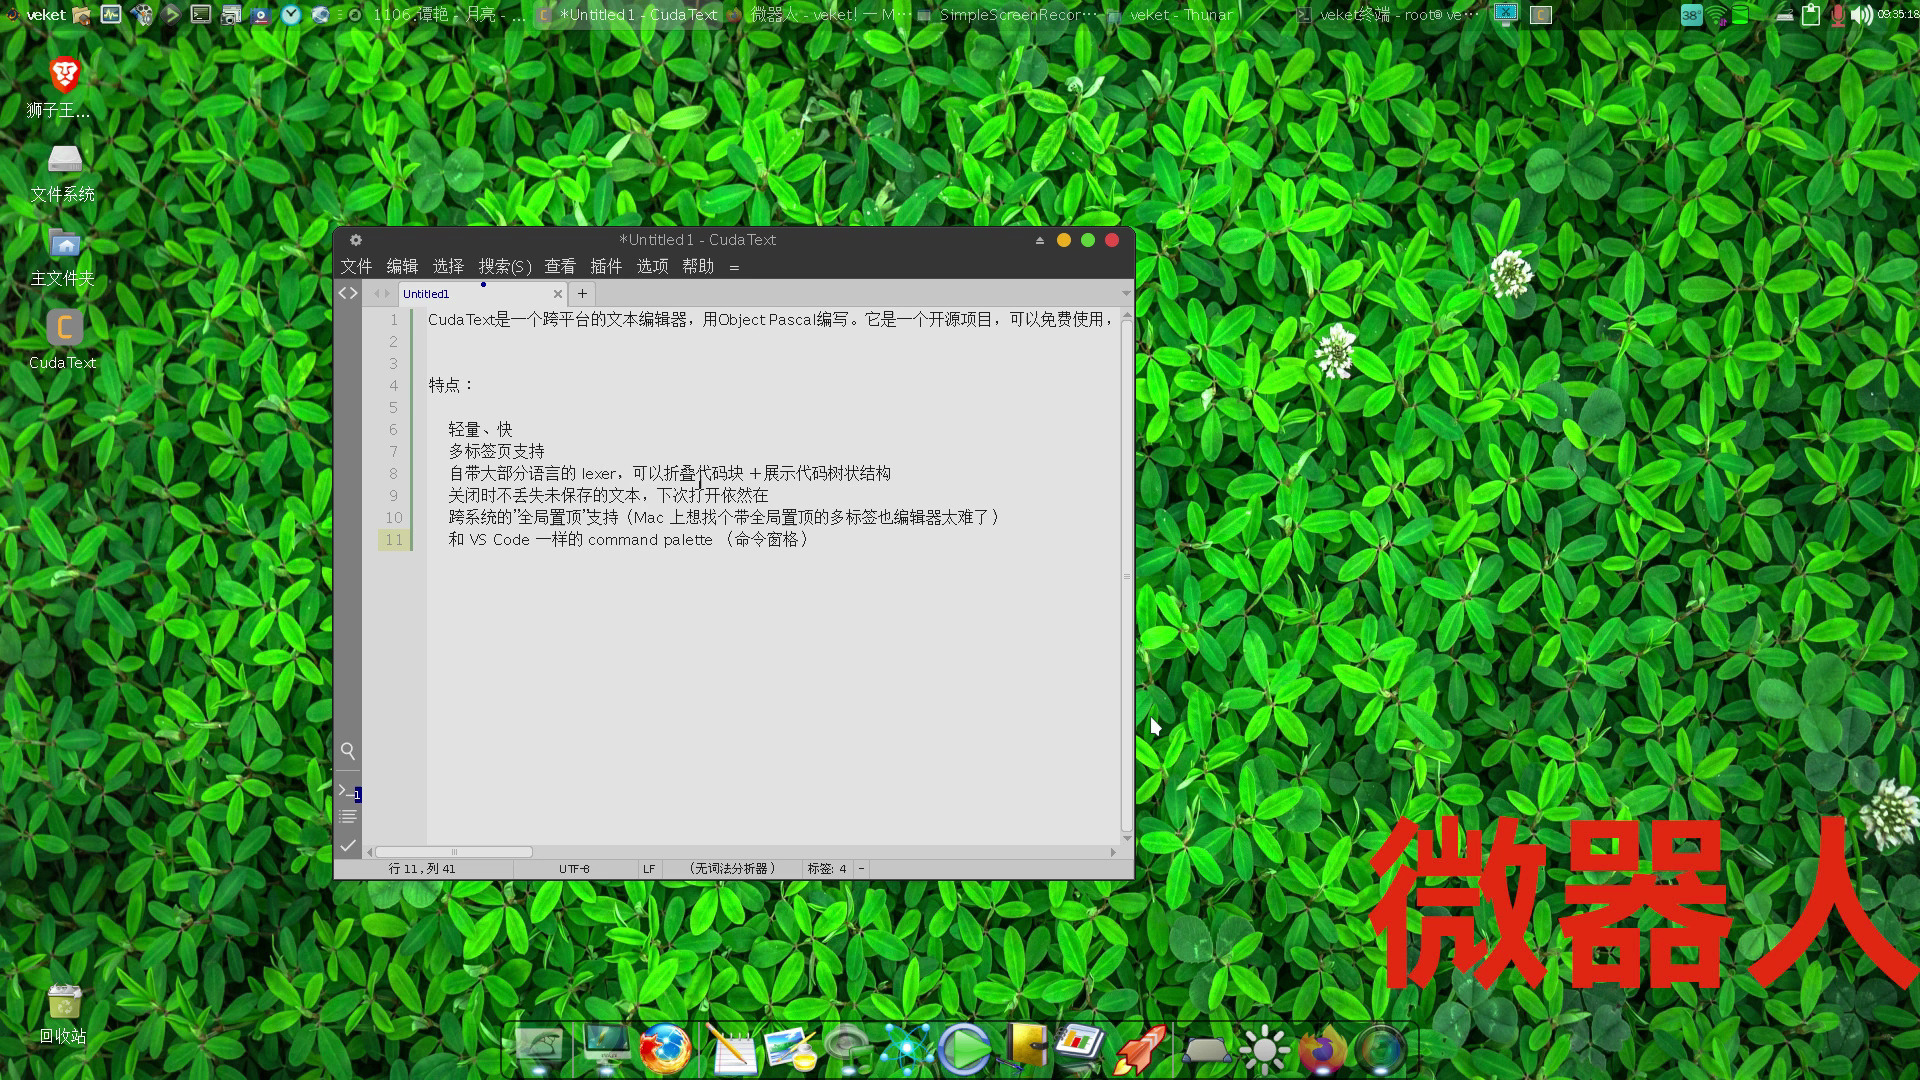Click the clock launcher icon in the top panel
The height and width of the screenshot is (1080, 1920).
point(291,14)
